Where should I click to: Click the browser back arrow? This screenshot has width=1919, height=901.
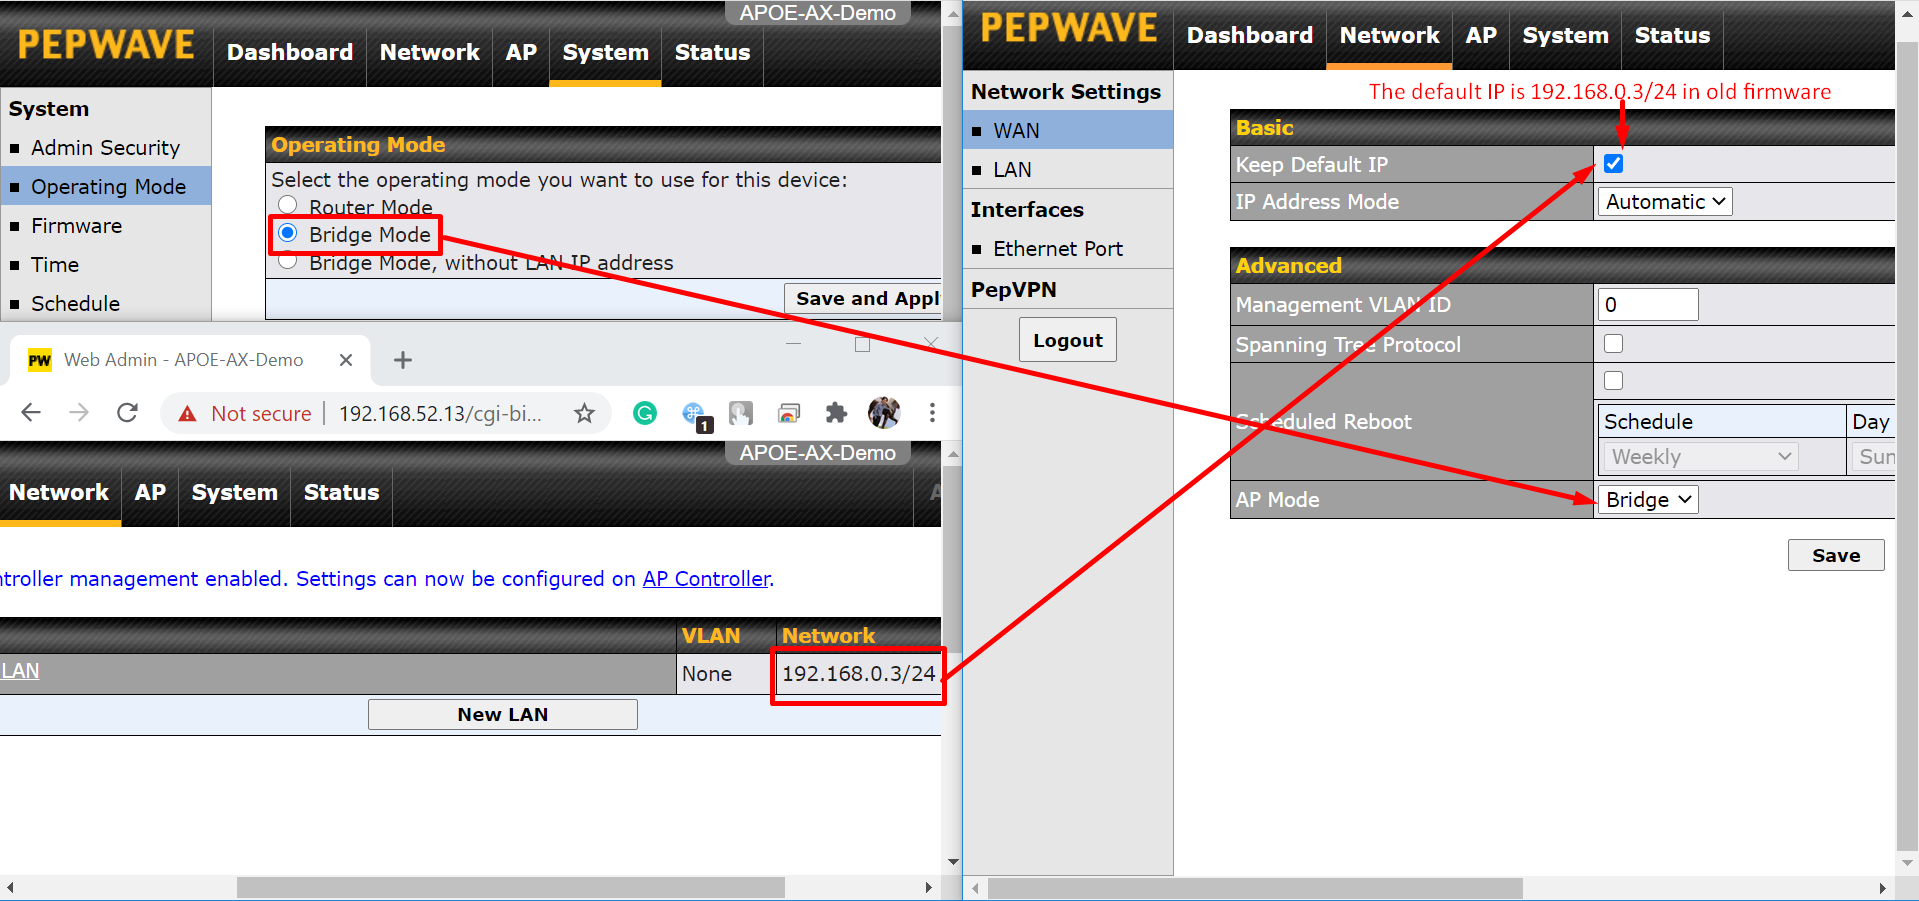[x=31, y=413]
